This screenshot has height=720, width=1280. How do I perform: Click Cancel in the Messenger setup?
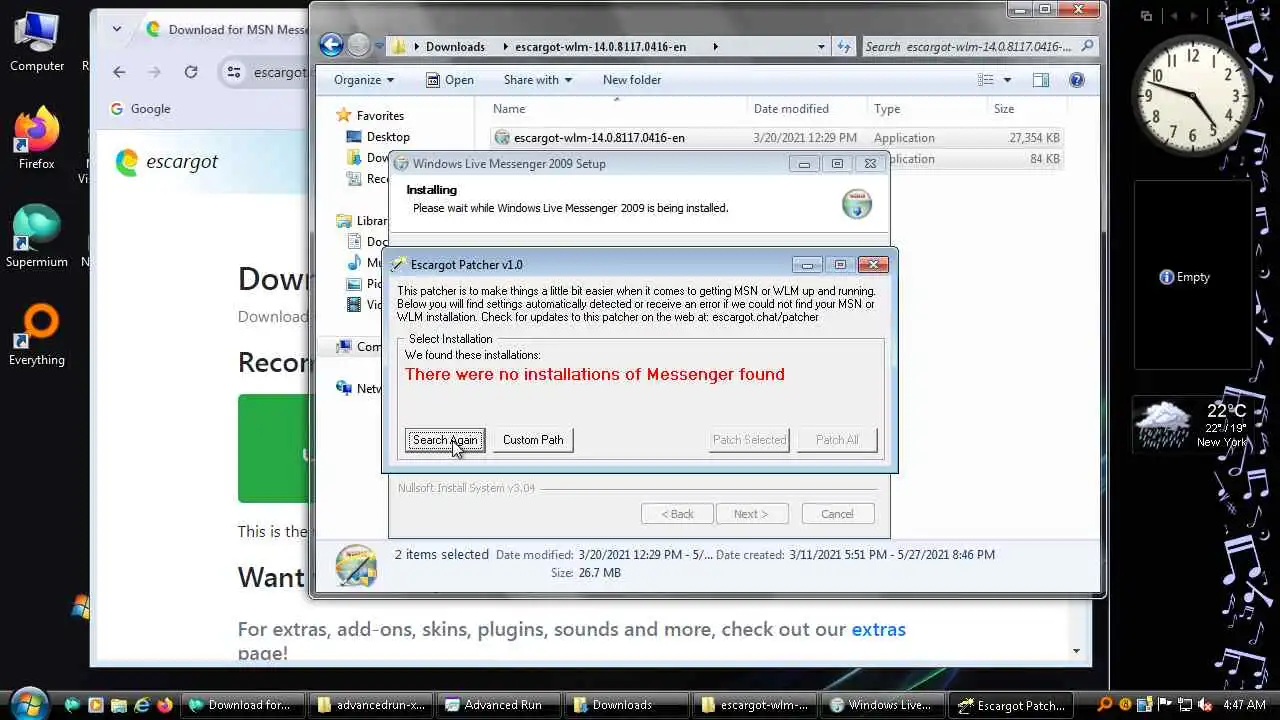tap(837, 514)
